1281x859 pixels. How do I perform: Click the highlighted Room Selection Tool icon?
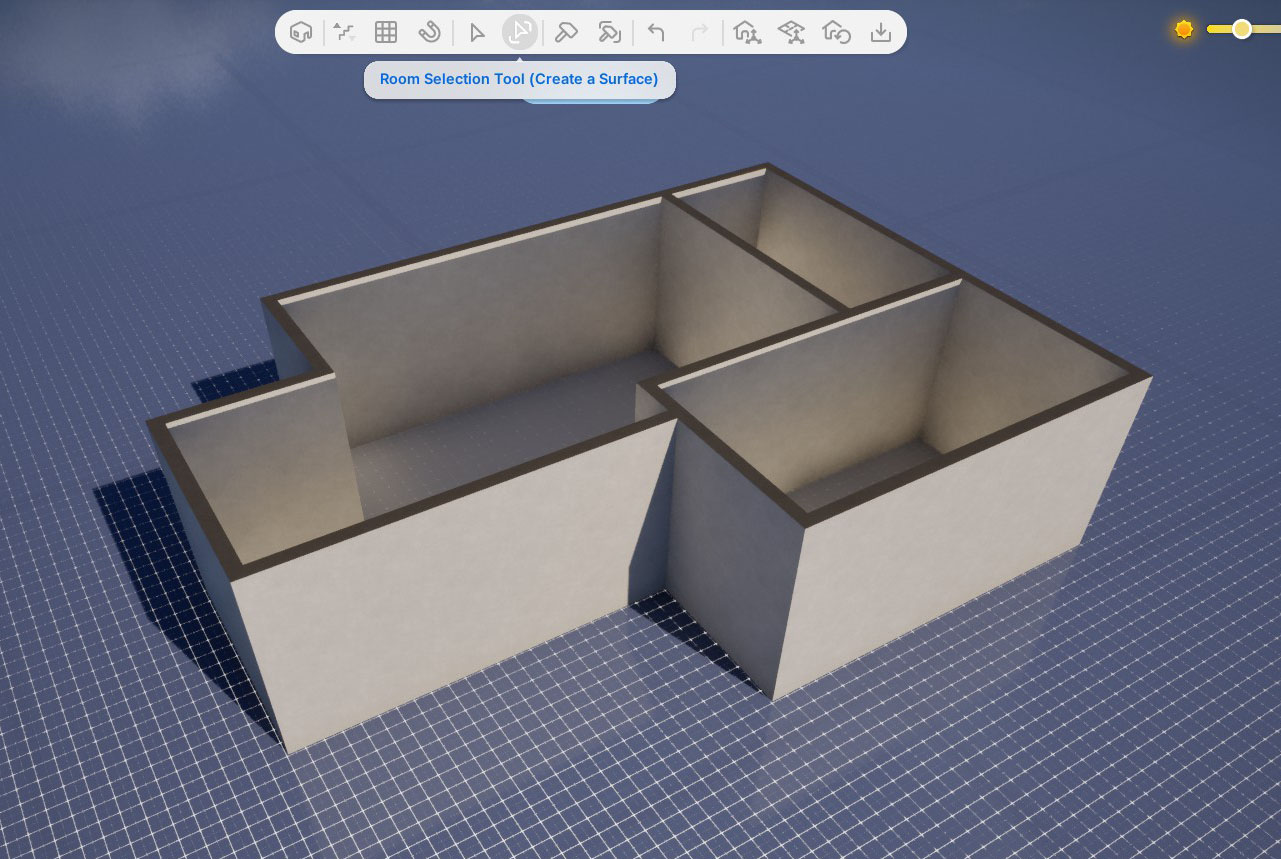(519, 32)
